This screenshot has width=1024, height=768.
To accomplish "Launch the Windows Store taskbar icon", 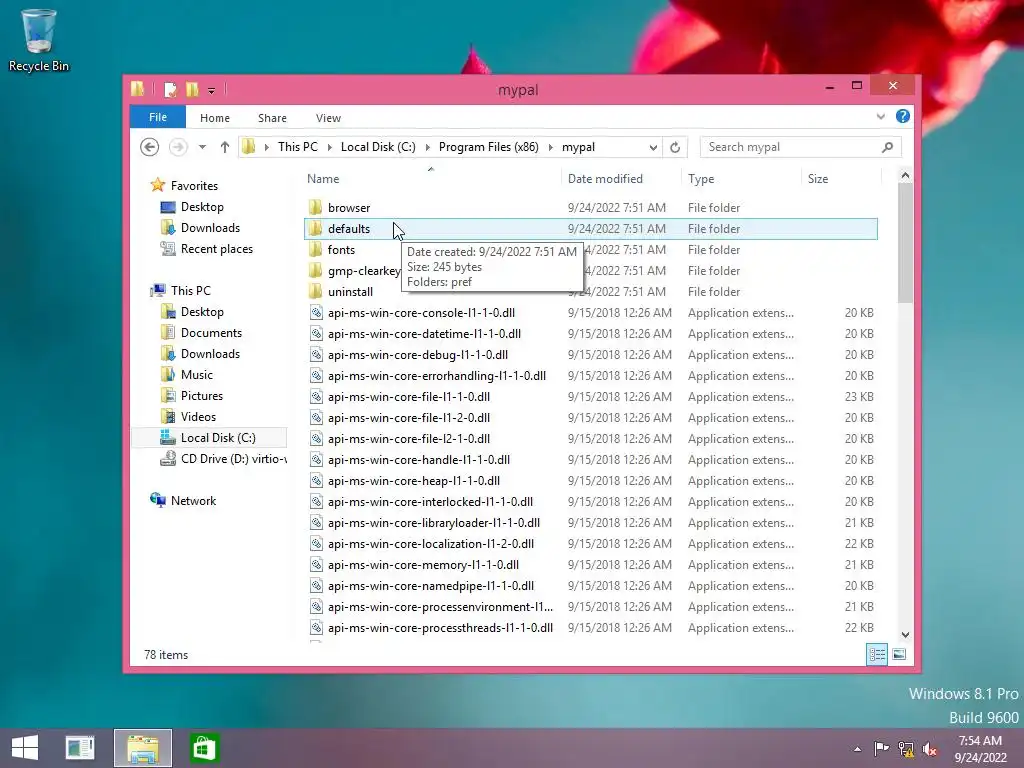I will (204, 748).
